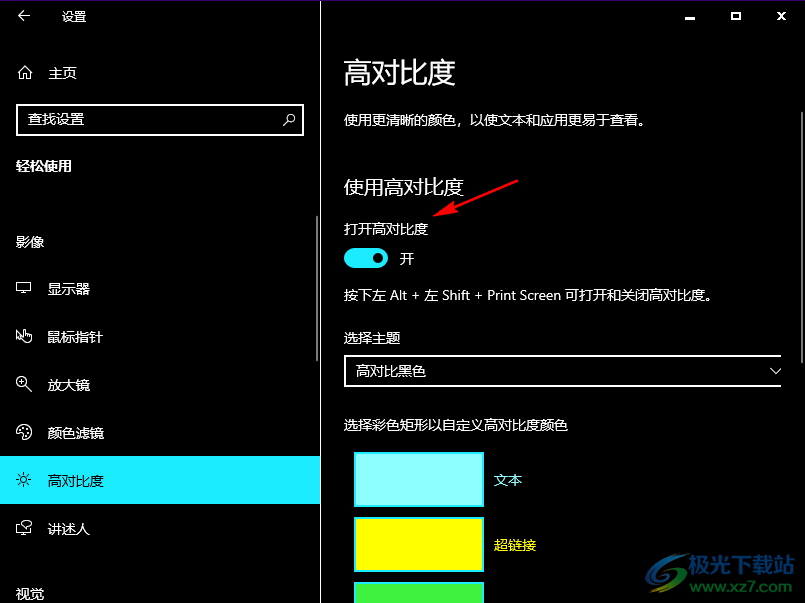Click the magnifier icon for 放大镜
Image resolution: width=805 pixels, height=603 pixels.
click(24, 384)
